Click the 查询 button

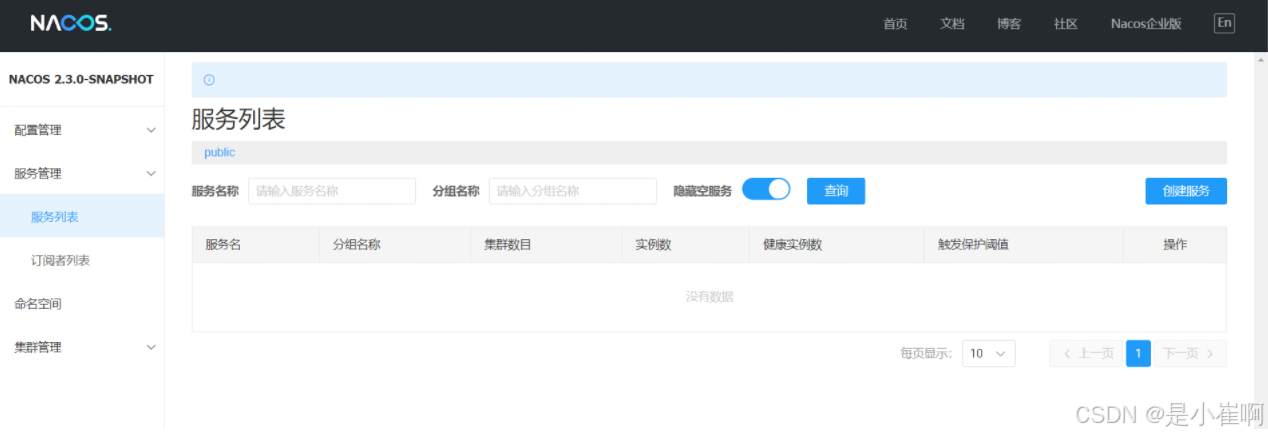click(836, 191)
